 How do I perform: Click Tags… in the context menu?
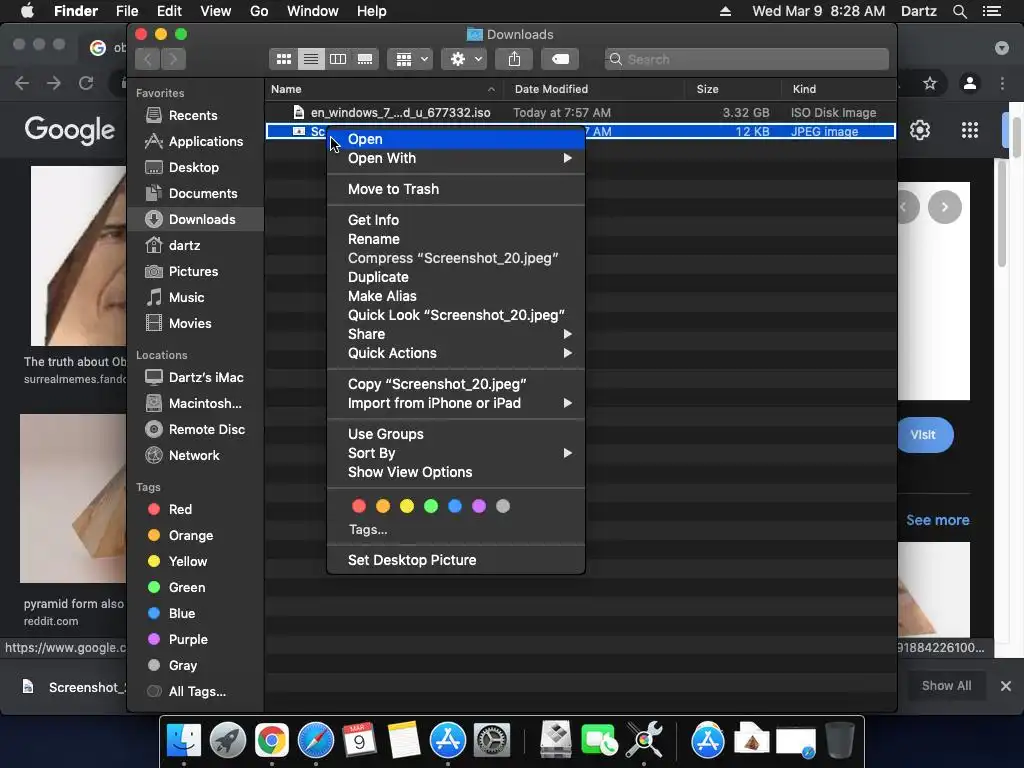click(368, 530)
